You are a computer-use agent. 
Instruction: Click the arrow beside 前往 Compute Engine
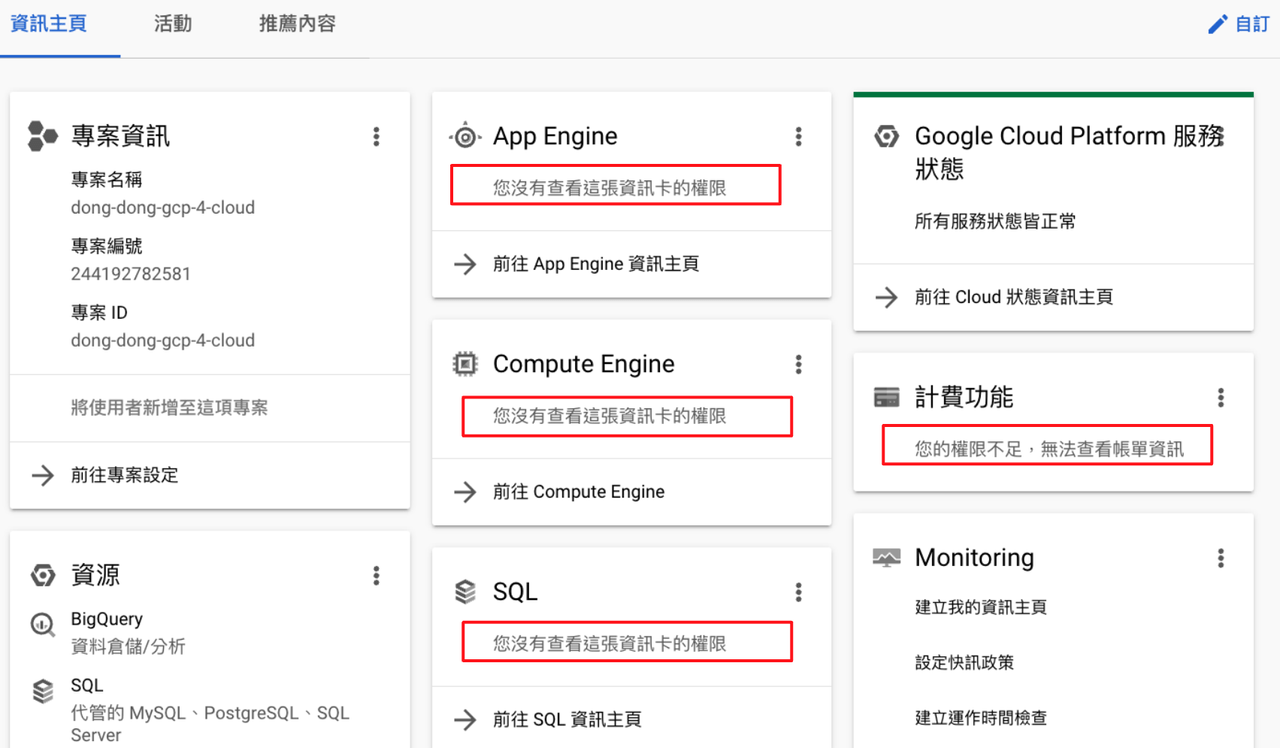(x=465, y=492)
